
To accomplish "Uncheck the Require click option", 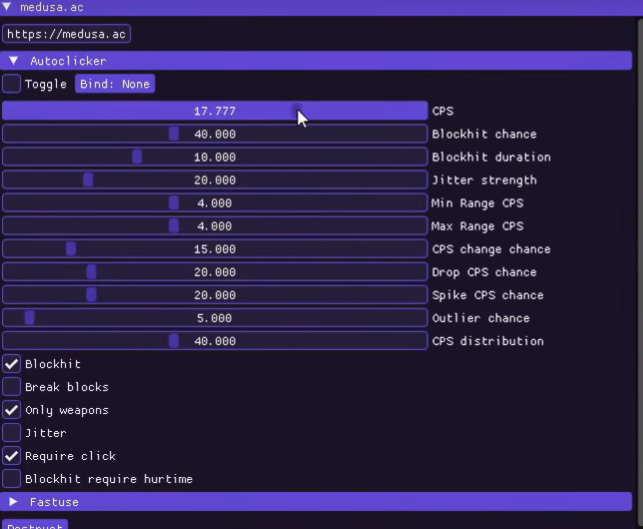I will point(11,456).
